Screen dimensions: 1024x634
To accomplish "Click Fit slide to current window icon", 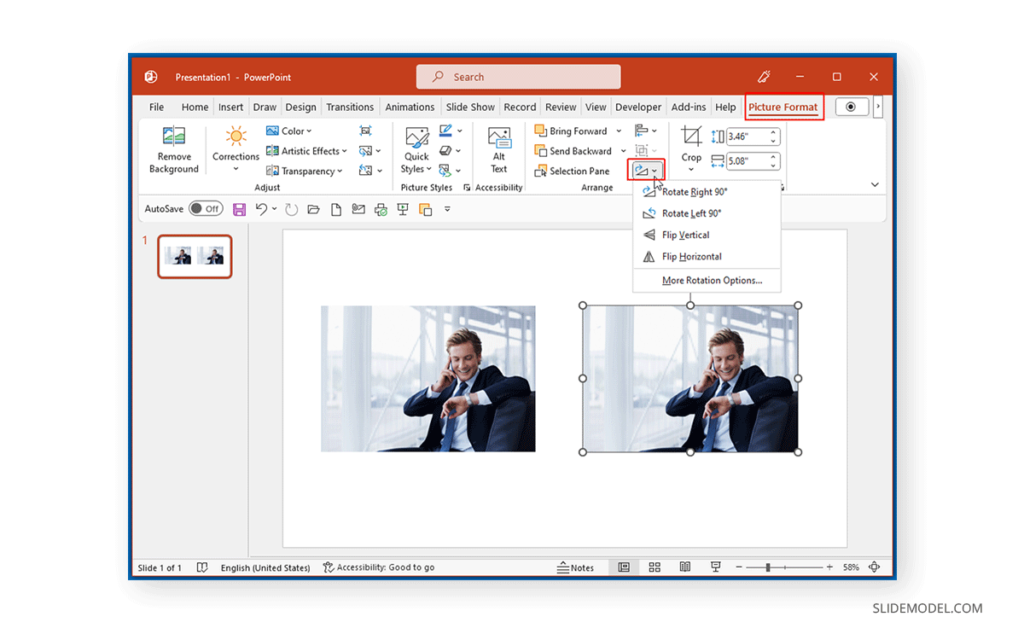I will pos(874,567).
